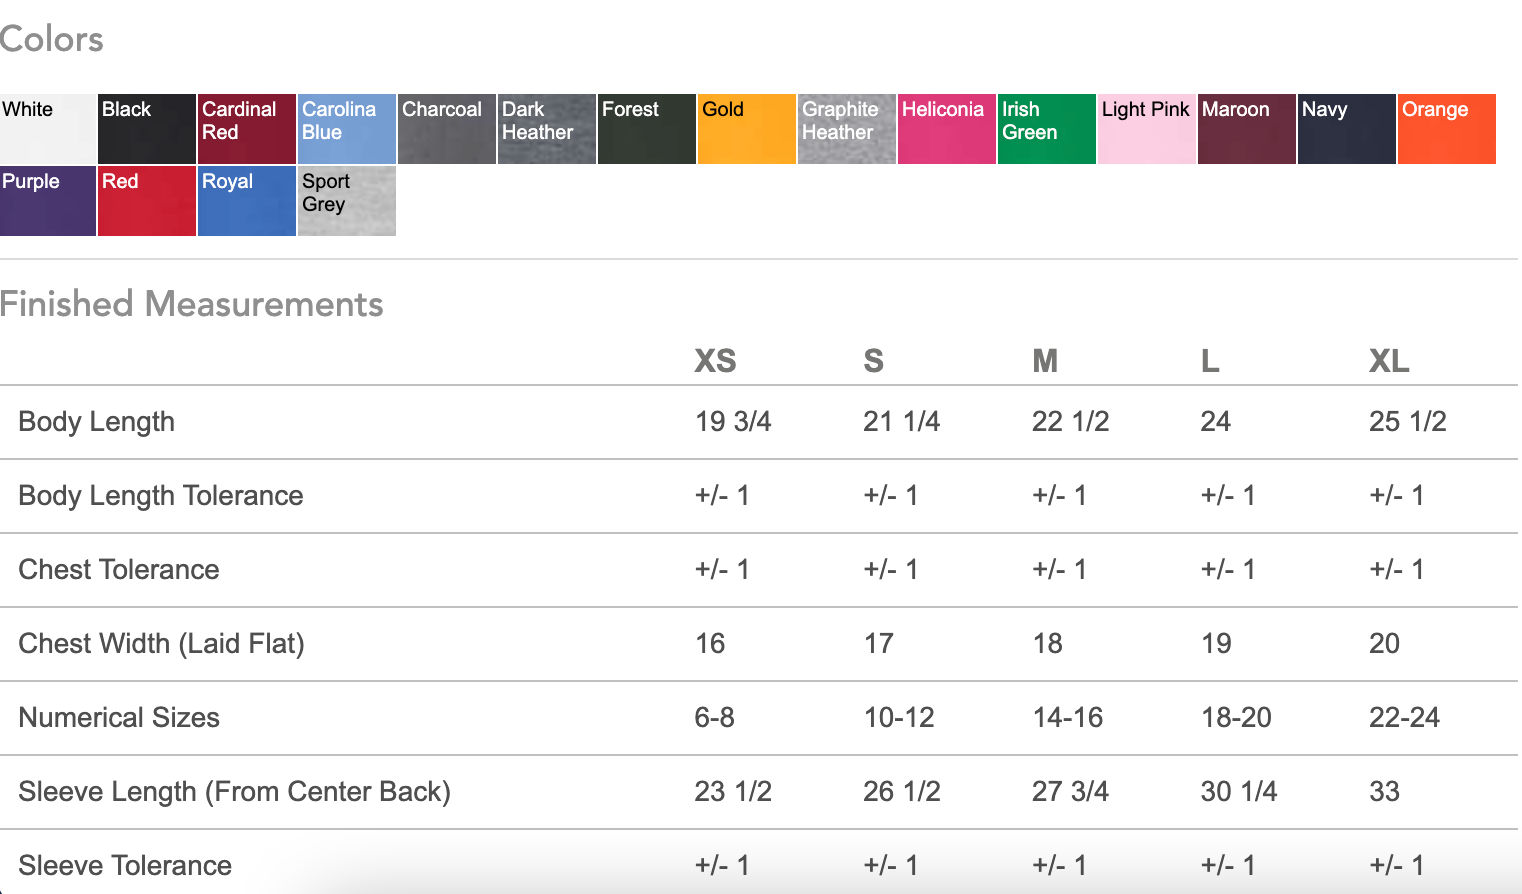Screen dimensions: 1522x894
Task: Choose the Black color swatch
Action: click(147, 129)
